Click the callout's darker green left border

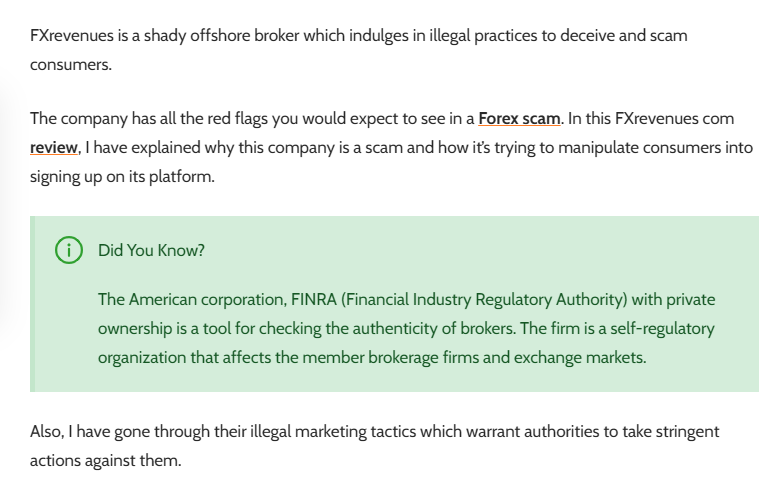pyautogui.click(x=32, y=304)
